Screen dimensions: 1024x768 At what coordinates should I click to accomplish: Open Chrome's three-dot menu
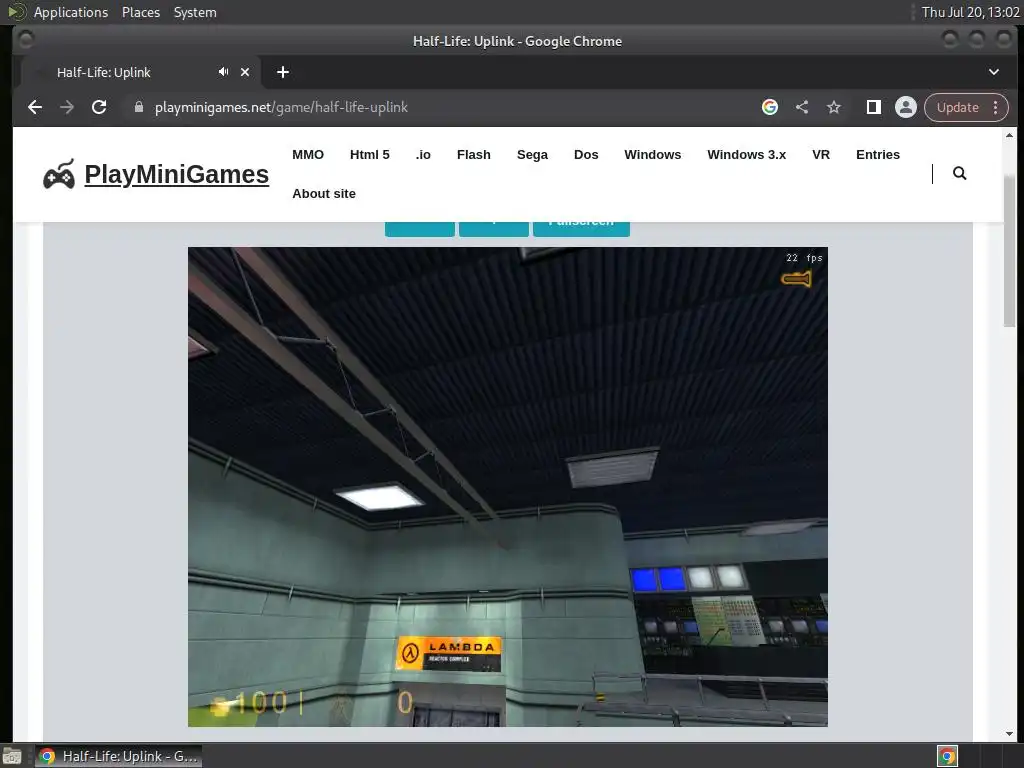tap(996, 107)
